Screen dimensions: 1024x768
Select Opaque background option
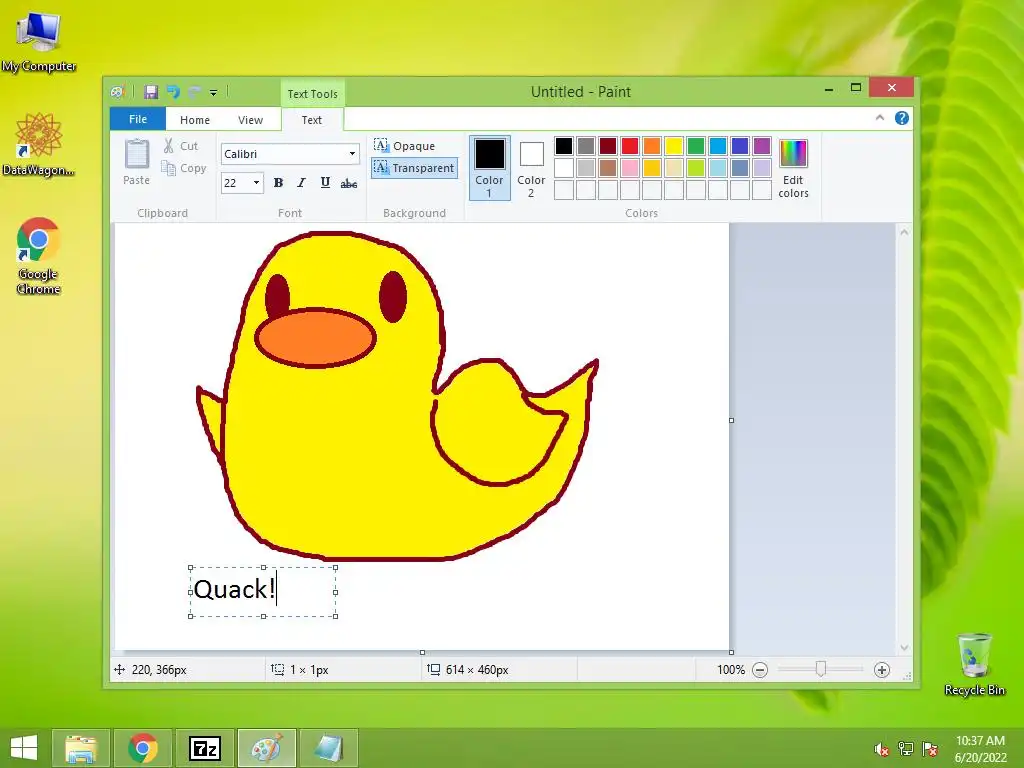click(x=405, y=146)
